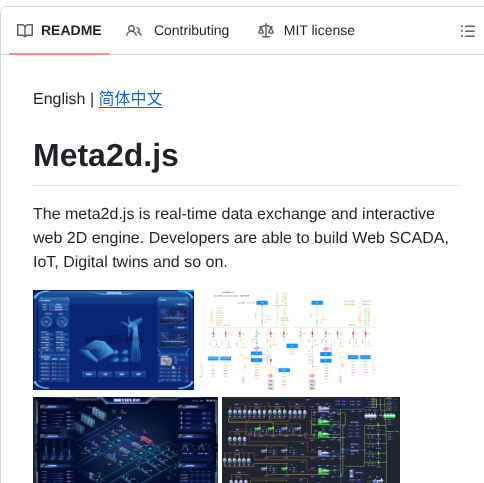Click the scales icon beside MIT license
484x483 pixels.
click(x=266, y=31)
